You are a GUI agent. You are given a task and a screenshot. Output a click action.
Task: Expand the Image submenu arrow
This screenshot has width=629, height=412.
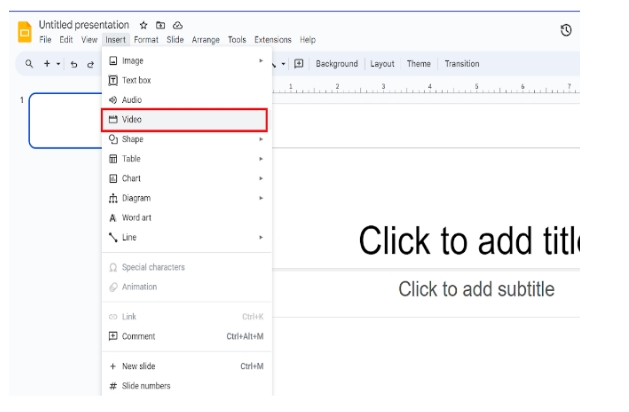point(261,61)
